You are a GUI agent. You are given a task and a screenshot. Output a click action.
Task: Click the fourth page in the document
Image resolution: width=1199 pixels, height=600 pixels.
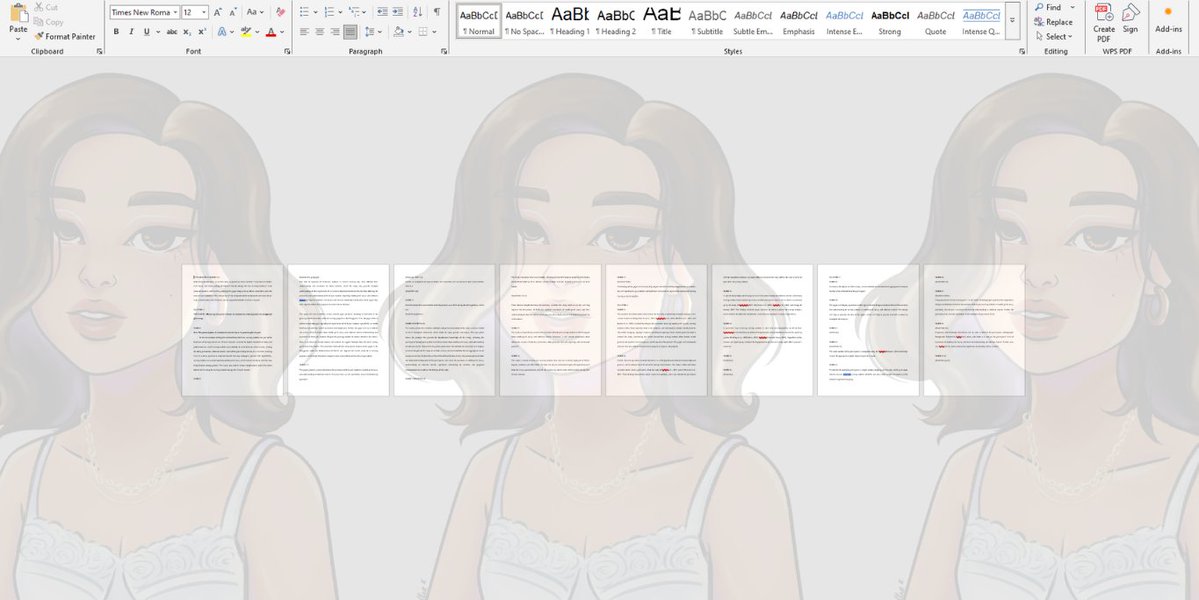(x=551, y=330)
